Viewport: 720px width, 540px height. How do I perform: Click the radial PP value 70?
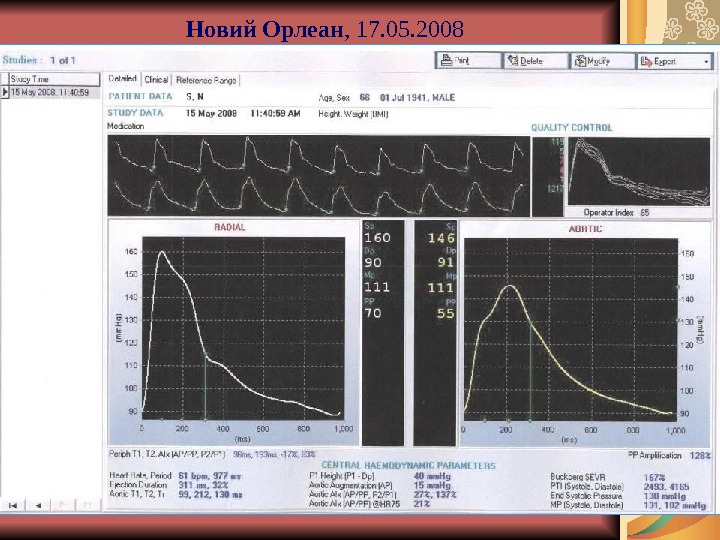[x=373, y=313]
